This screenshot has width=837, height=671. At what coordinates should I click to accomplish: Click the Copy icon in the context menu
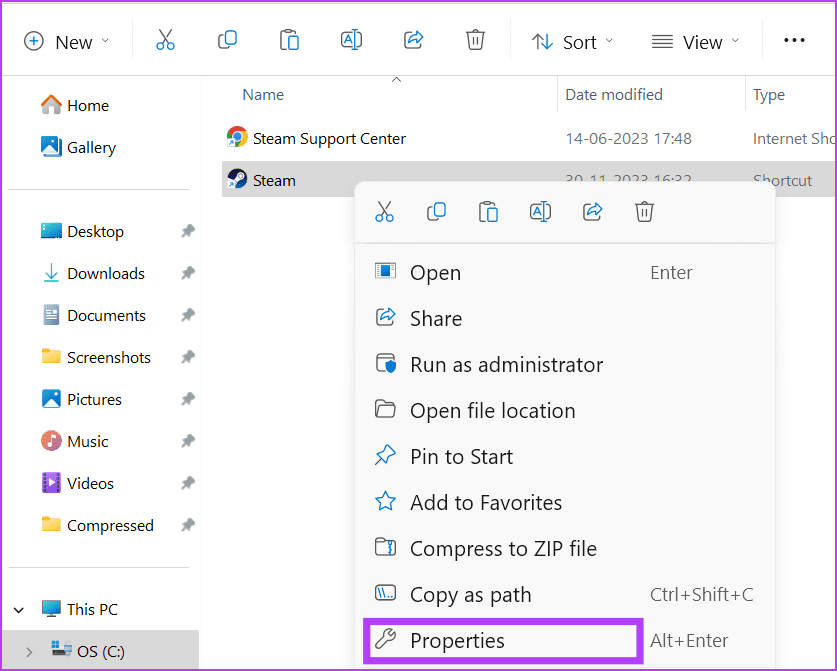pyautogui.click(x=436, y=212)
